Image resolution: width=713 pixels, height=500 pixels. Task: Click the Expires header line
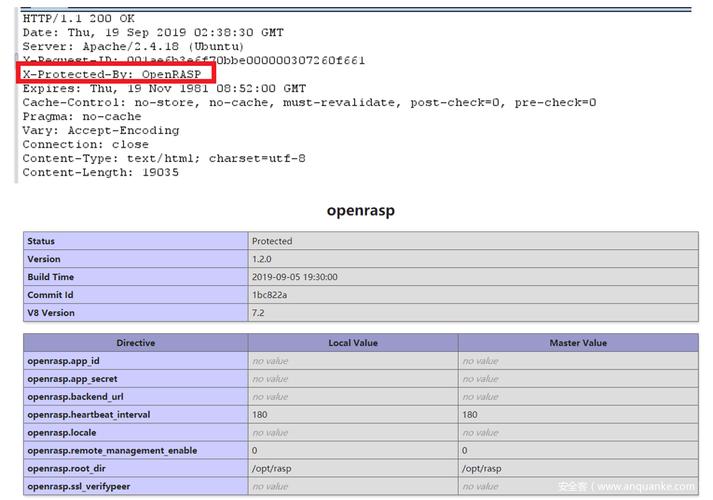(164, 89)
